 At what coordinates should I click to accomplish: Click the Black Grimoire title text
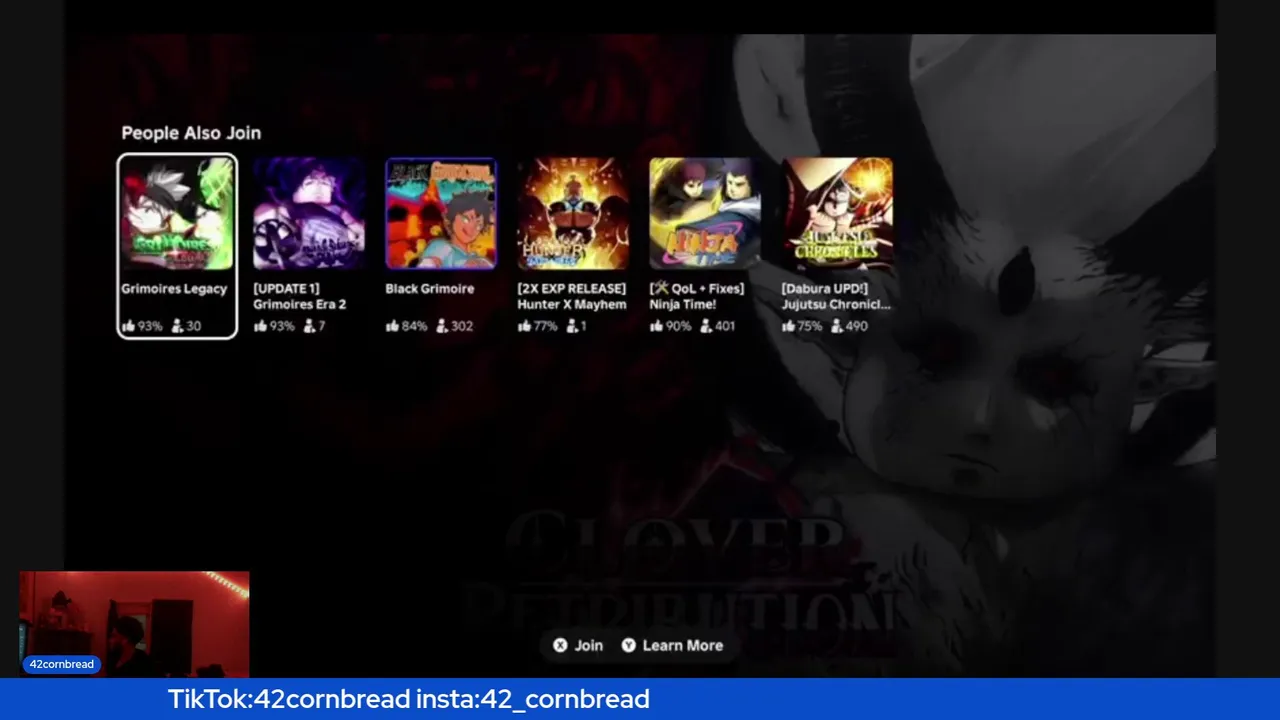[430, 289]
